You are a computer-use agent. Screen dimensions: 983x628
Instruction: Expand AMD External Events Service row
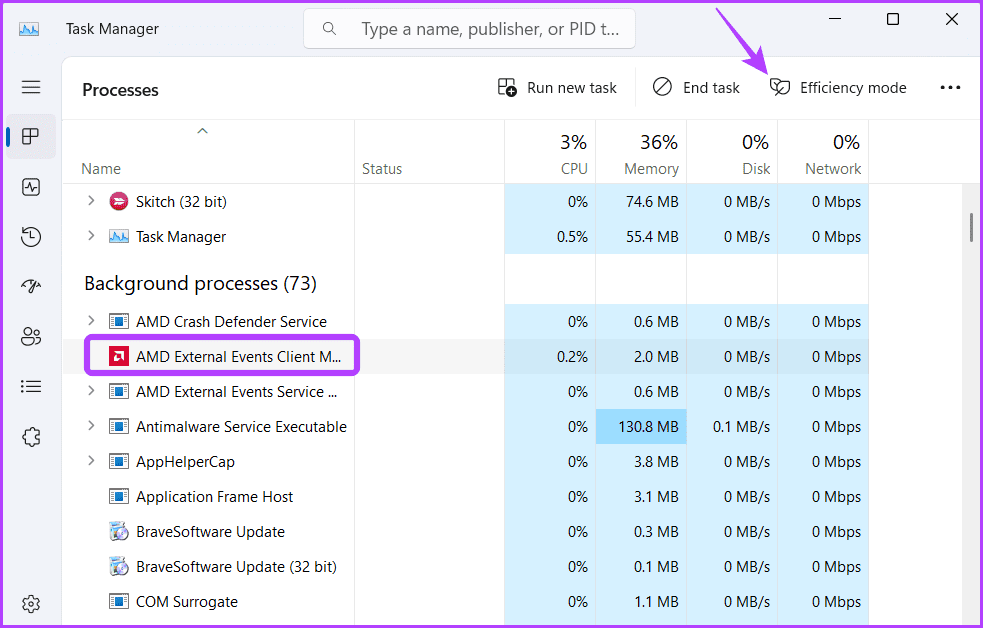pyautogui.click(x=92, y=391)
